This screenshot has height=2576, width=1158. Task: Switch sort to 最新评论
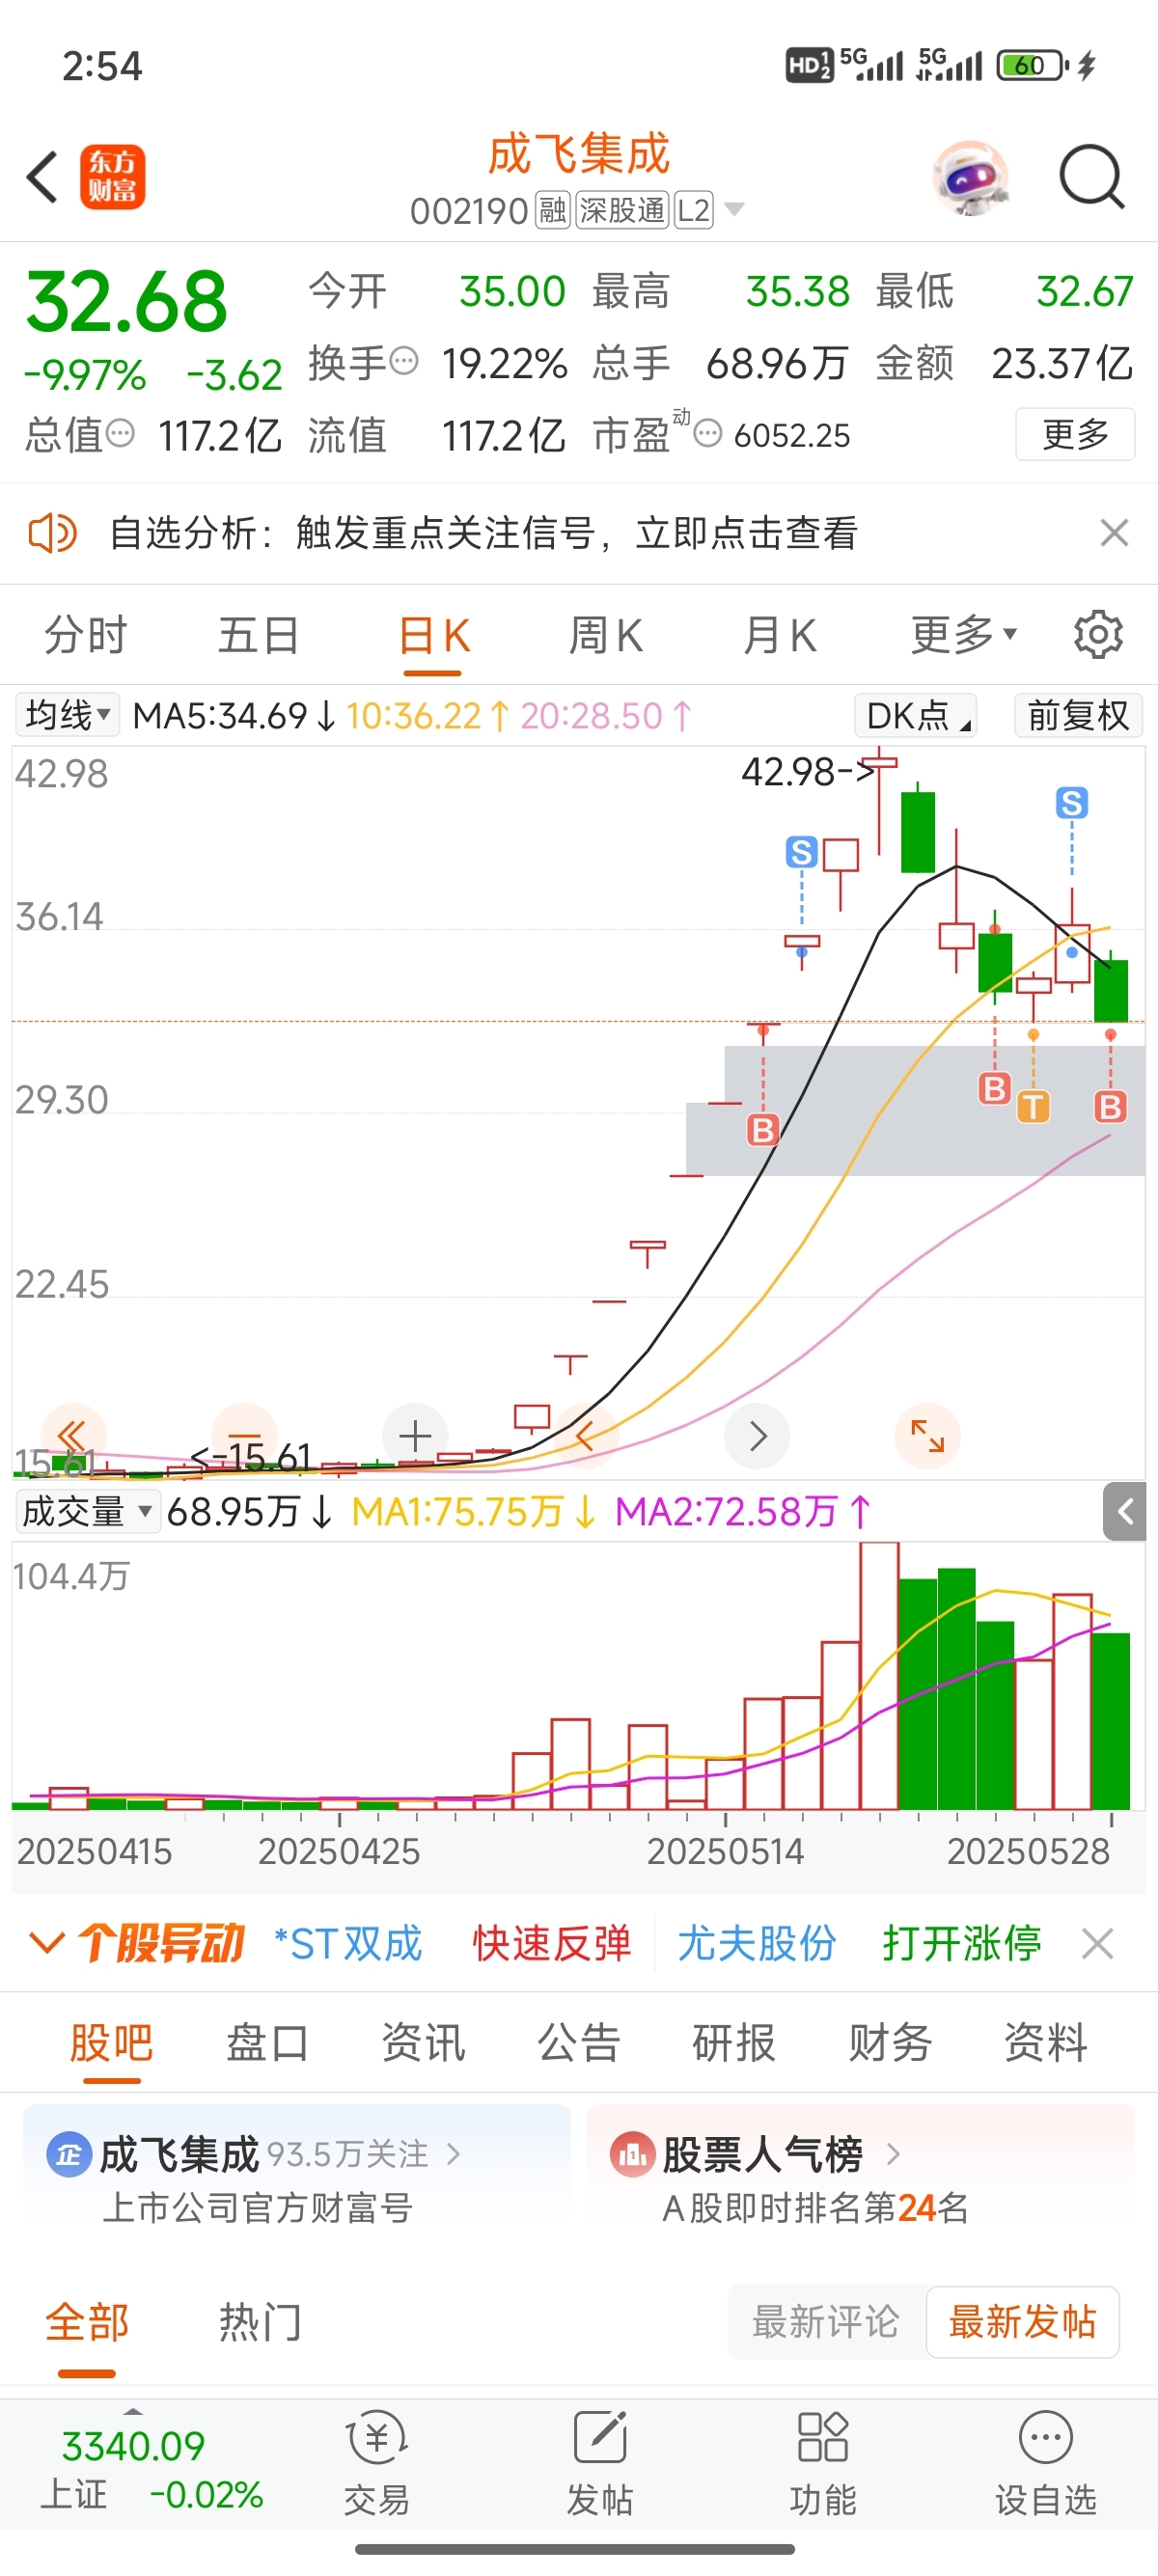[x=826, y=2322]
